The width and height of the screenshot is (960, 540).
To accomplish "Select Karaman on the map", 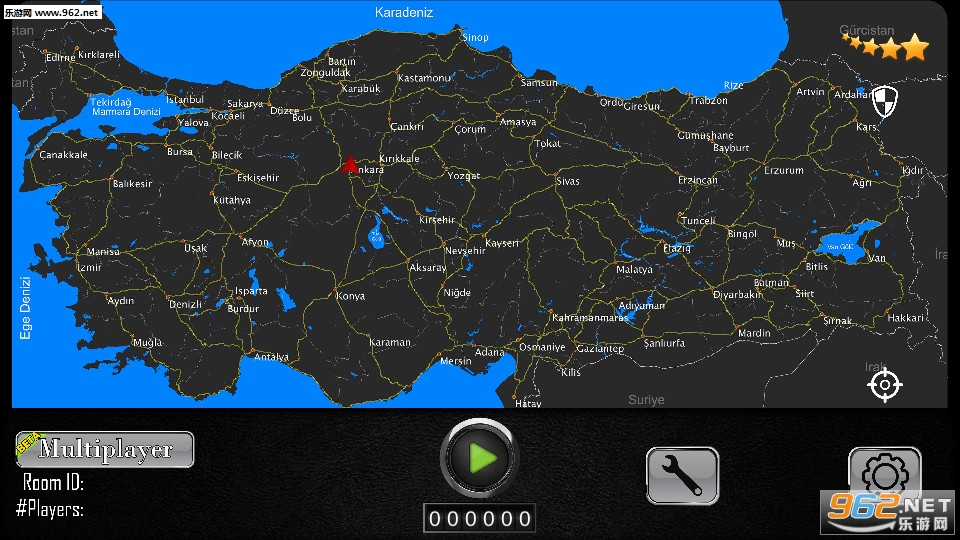I will click(390, 342).
